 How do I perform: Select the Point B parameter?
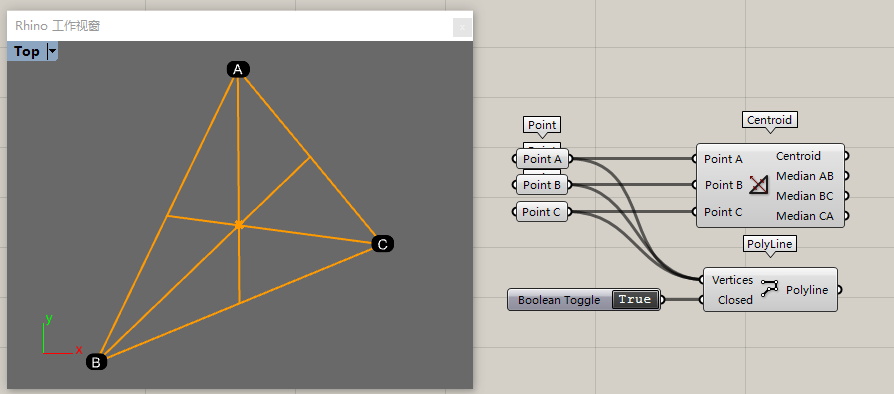point(542,185)
